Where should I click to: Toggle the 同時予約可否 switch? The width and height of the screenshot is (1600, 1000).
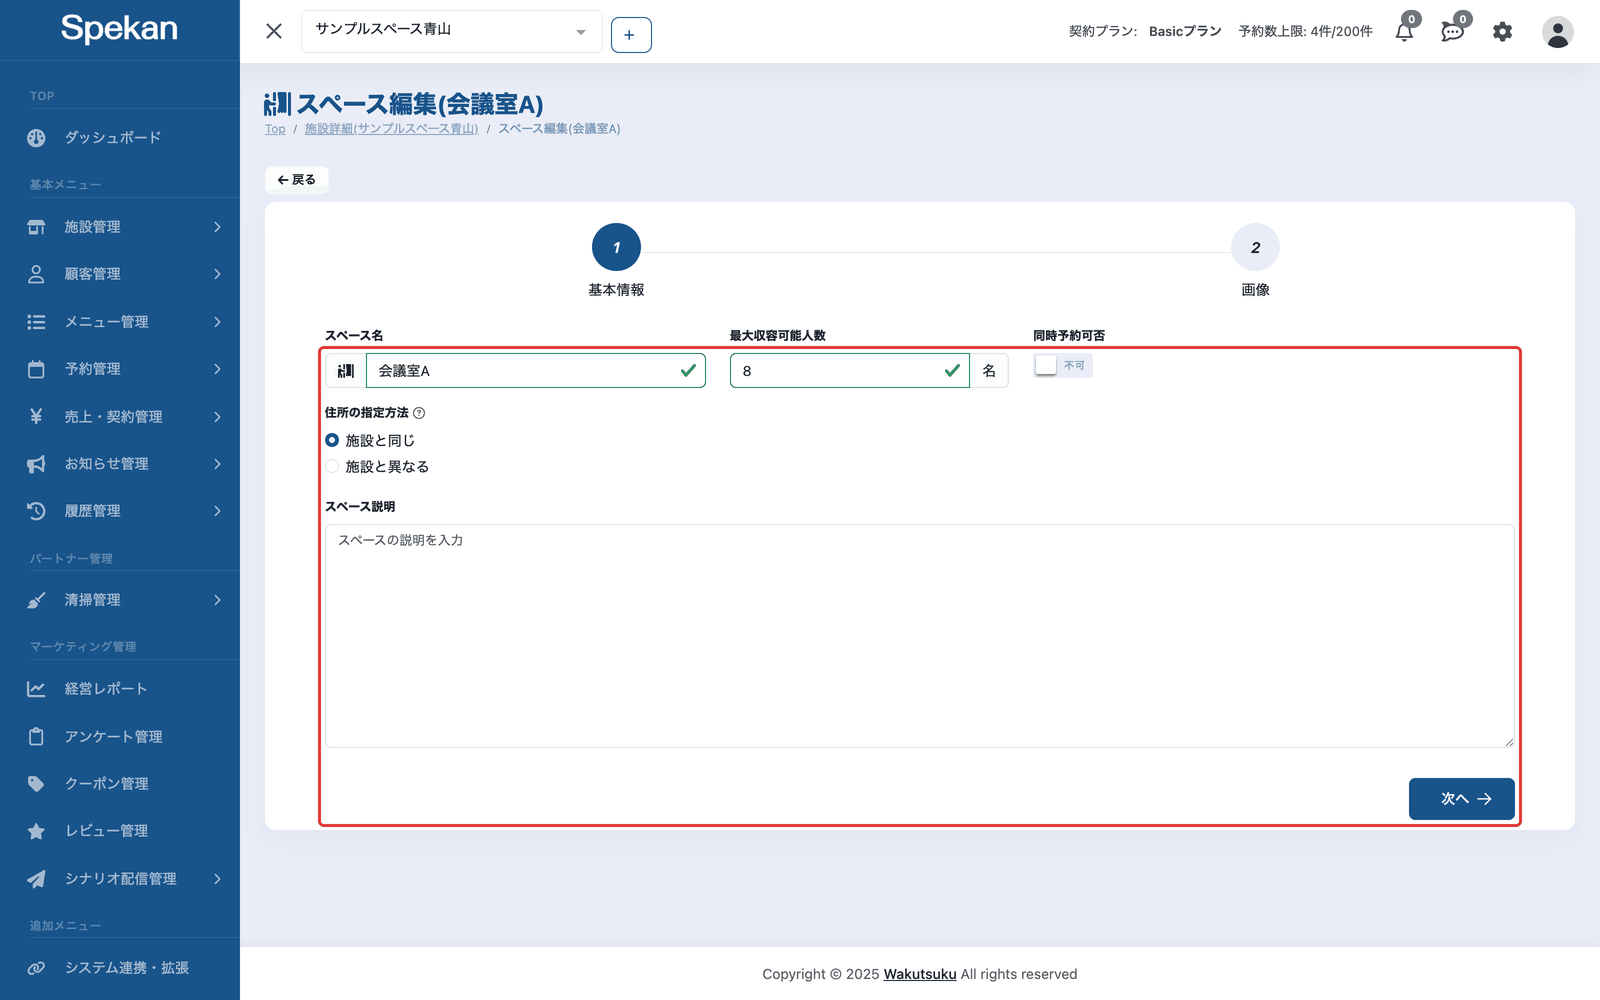pos(1062,366)
